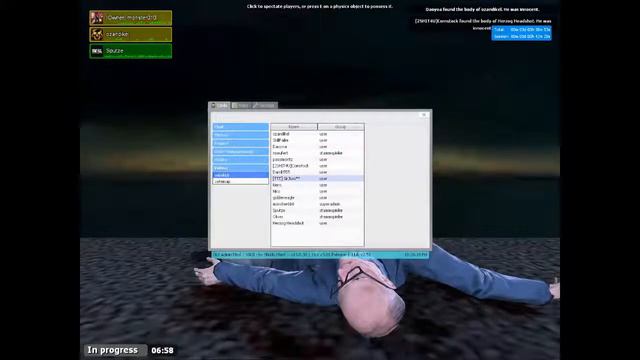640x360 pixels.
Task: Open the middle tab between Cmds and Settings
Action: [x=241, y=105]
